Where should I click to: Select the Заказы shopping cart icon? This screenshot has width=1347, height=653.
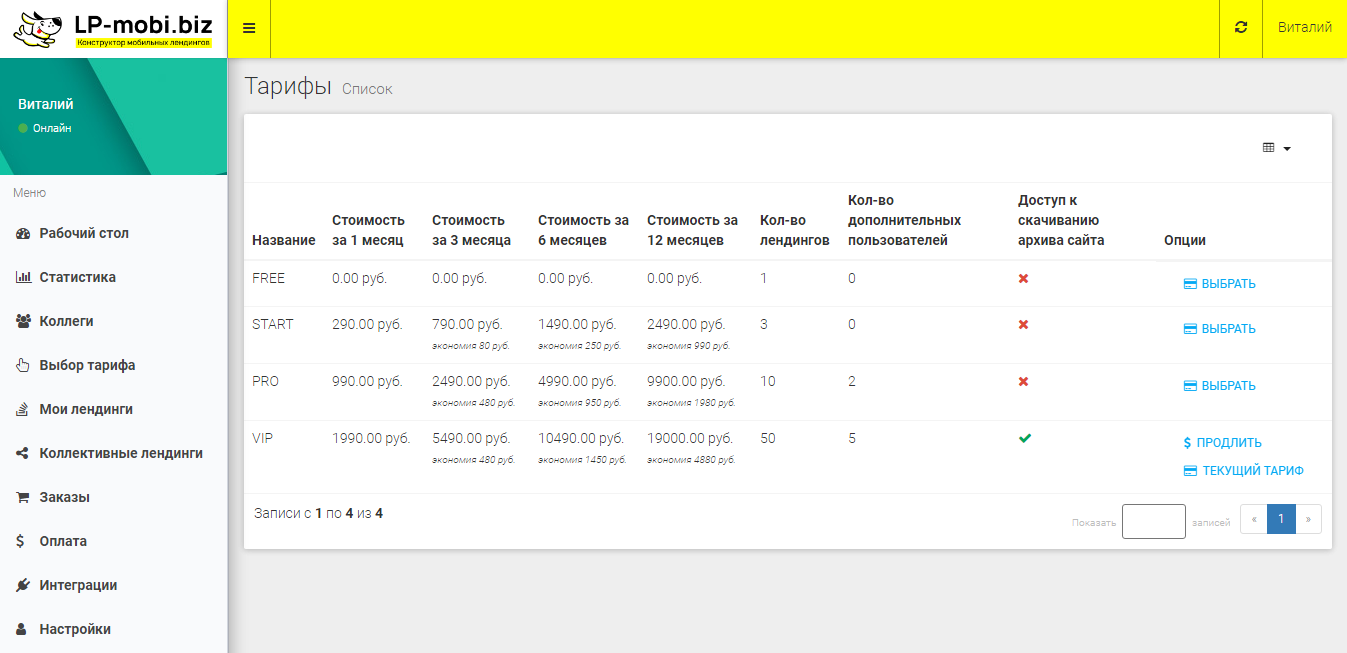coord(22,497)
